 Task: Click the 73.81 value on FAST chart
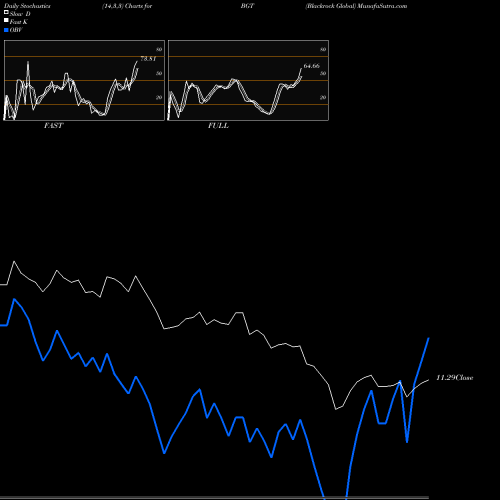(x=148, y=59)
